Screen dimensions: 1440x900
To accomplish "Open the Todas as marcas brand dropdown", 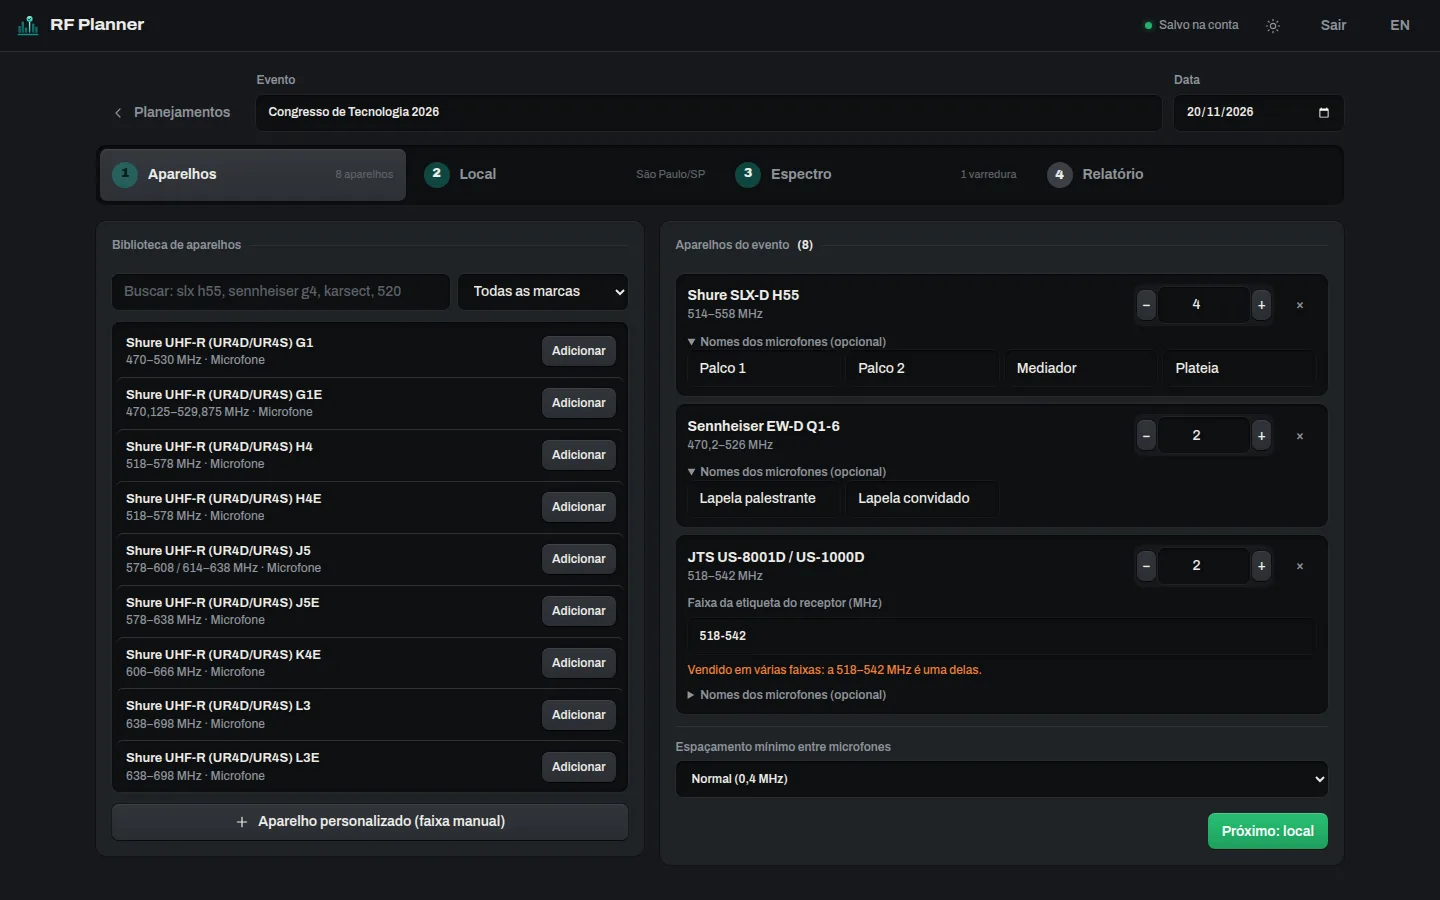I will coord(543,291).
